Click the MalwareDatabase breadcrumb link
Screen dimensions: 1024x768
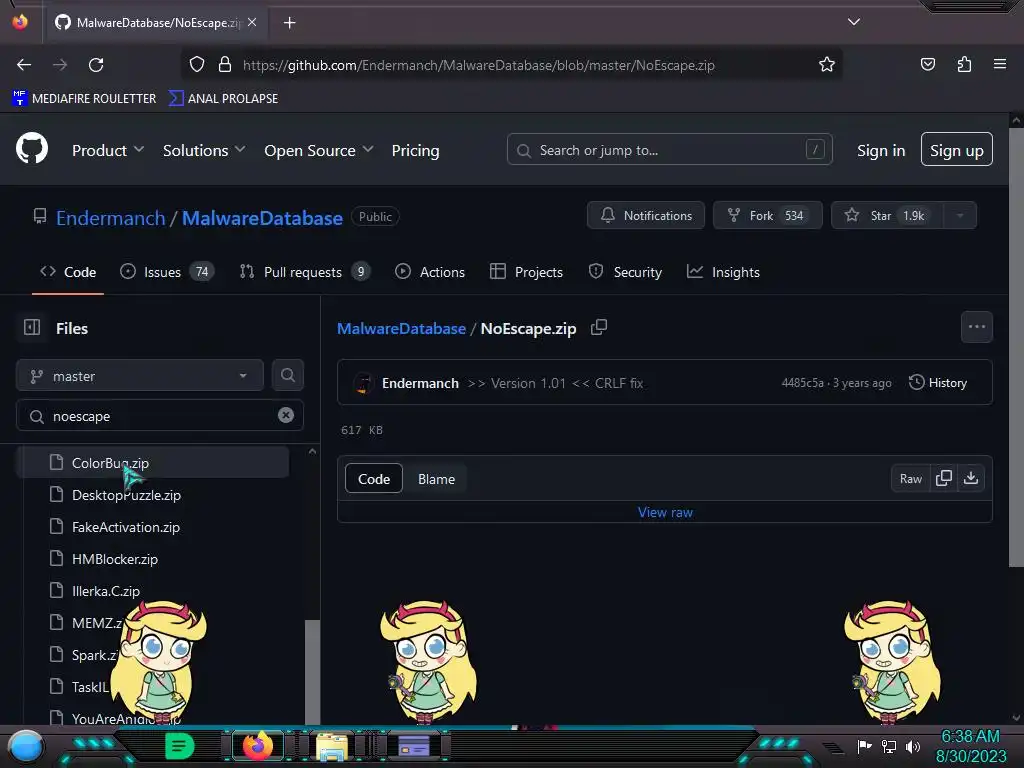click(x=402, y=328)
